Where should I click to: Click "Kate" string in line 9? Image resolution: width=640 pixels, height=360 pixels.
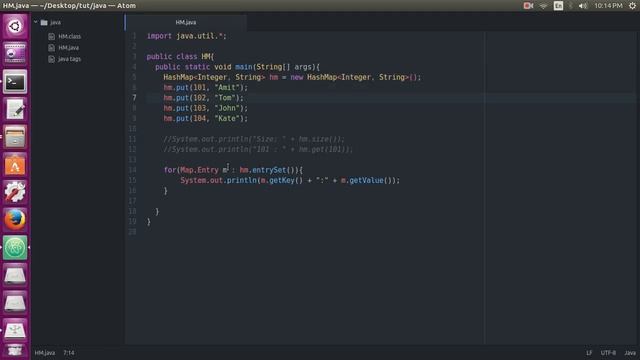(x=227, y=118)
